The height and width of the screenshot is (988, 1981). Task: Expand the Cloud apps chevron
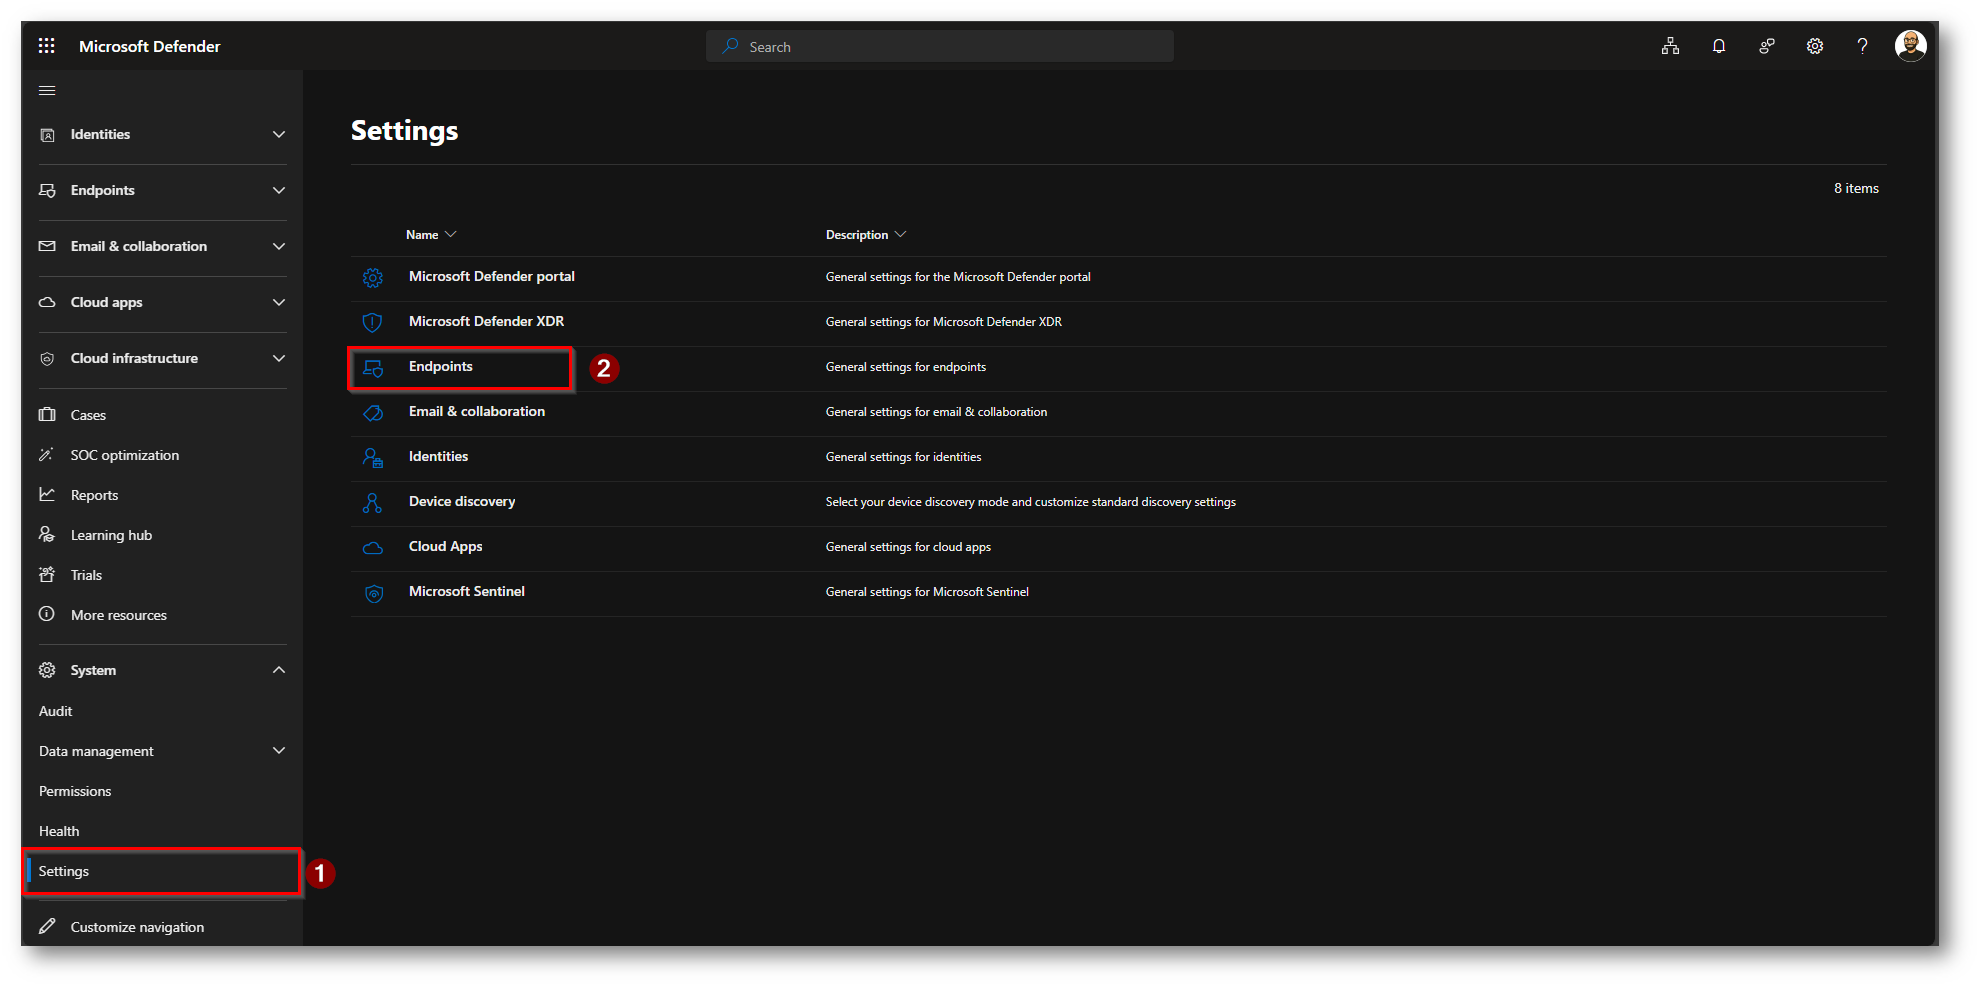(x=279, y=303)
